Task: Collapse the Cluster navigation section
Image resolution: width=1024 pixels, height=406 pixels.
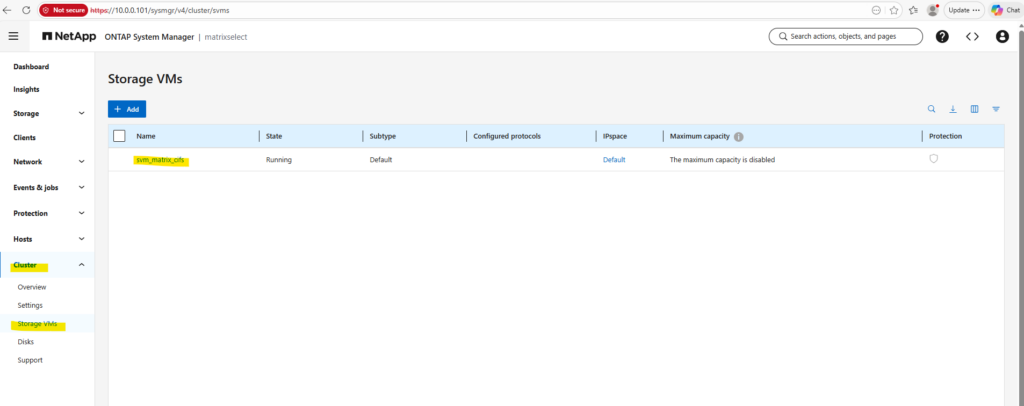Action: pos(81,265)
